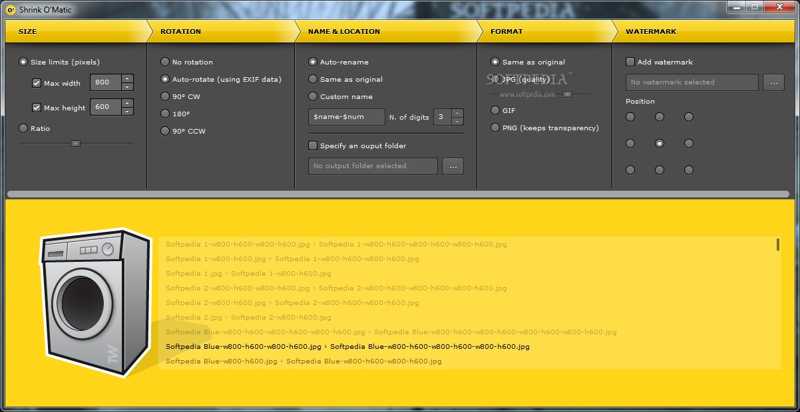This screenshot has width=800, height=412.
Task: Check the Add watermark option
Action: [630, 62]
